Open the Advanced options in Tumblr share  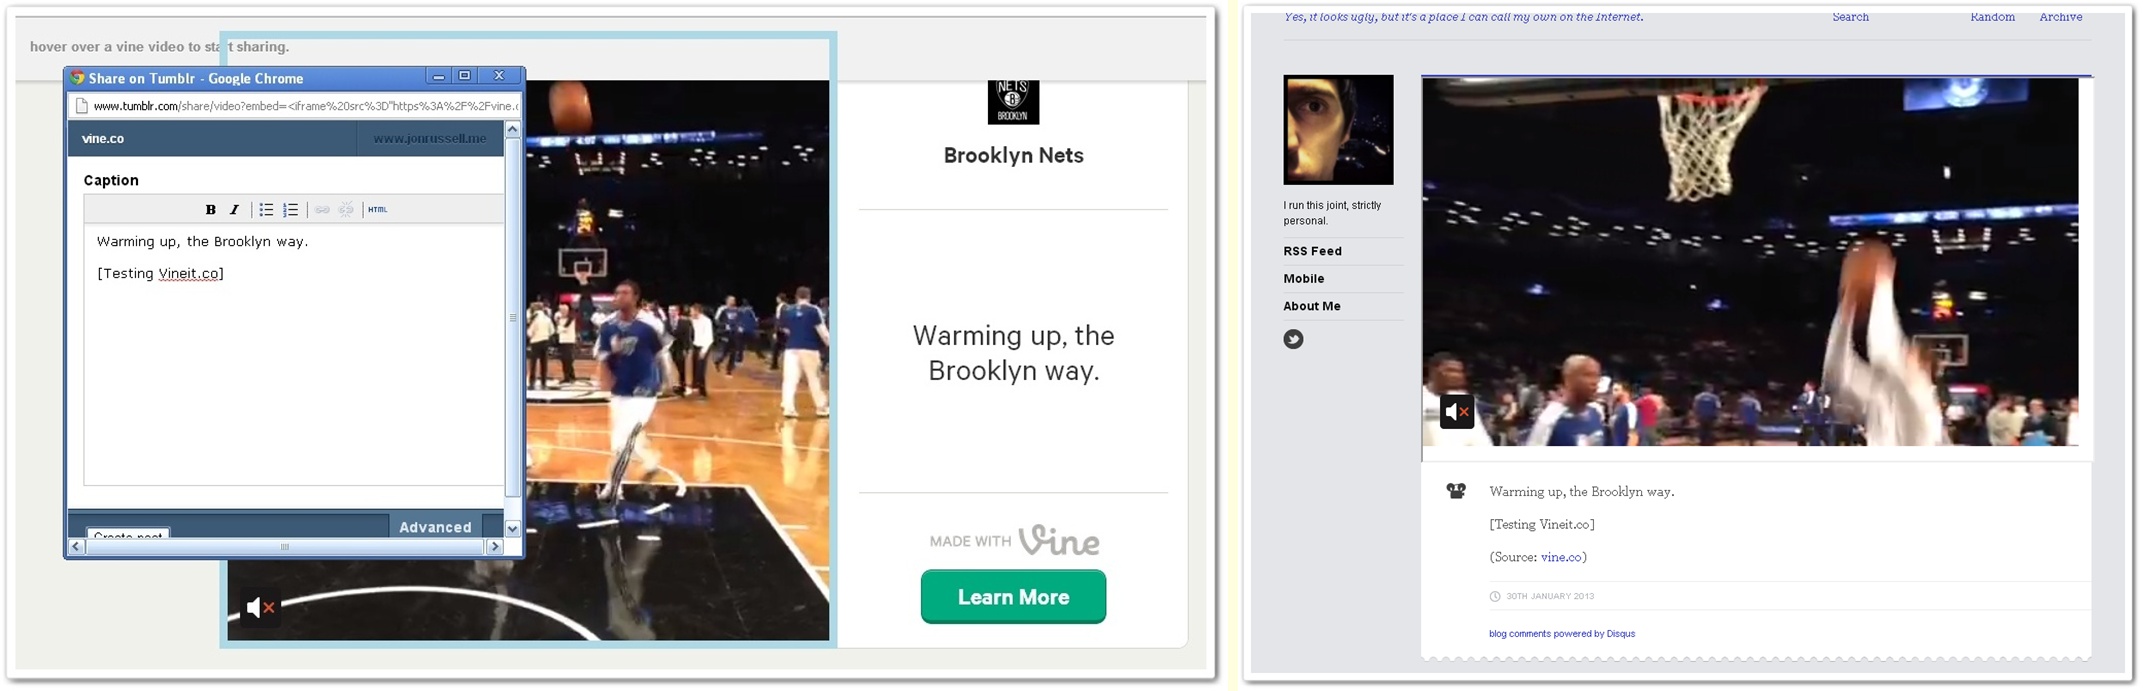pos(435,527)
